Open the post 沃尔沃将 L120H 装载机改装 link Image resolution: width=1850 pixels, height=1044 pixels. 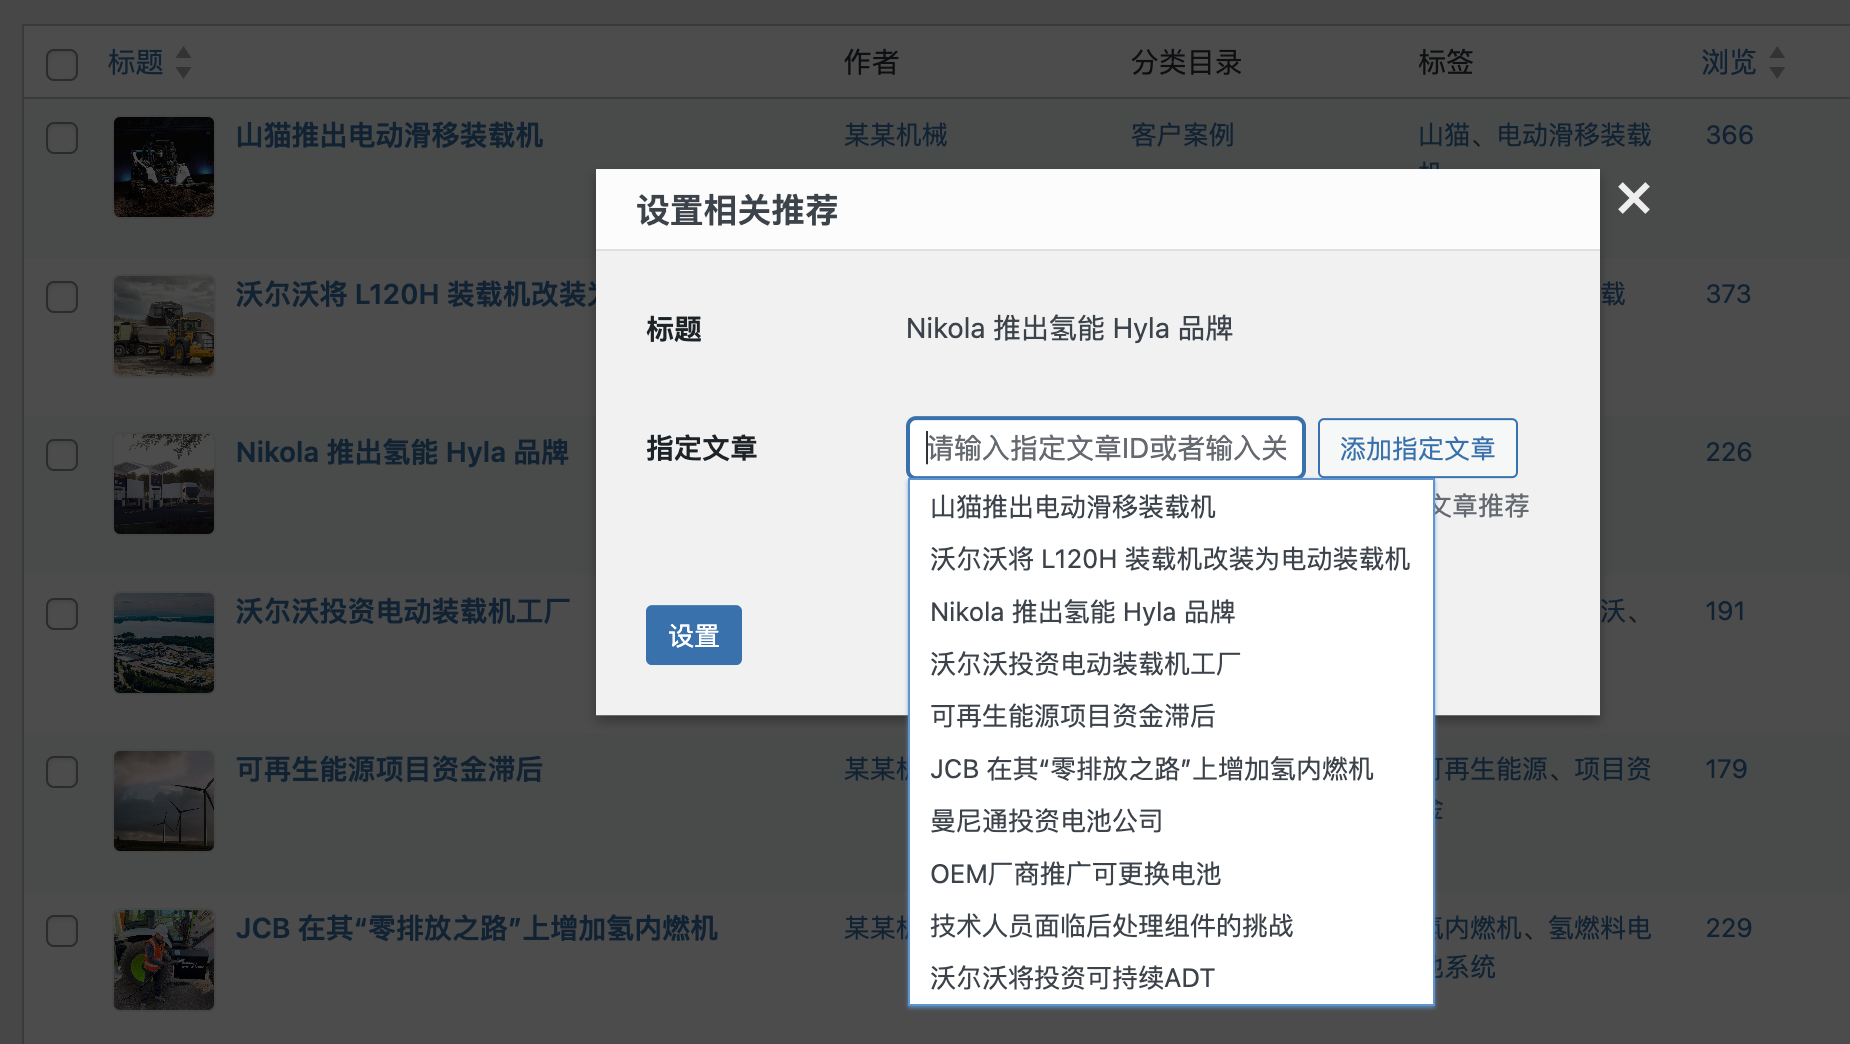pyautogui.click(x=415, y=294)
